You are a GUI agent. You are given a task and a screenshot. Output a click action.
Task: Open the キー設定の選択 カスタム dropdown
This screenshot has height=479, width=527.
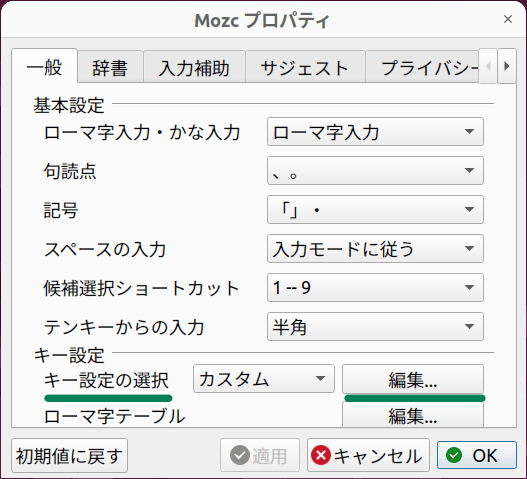264,378
